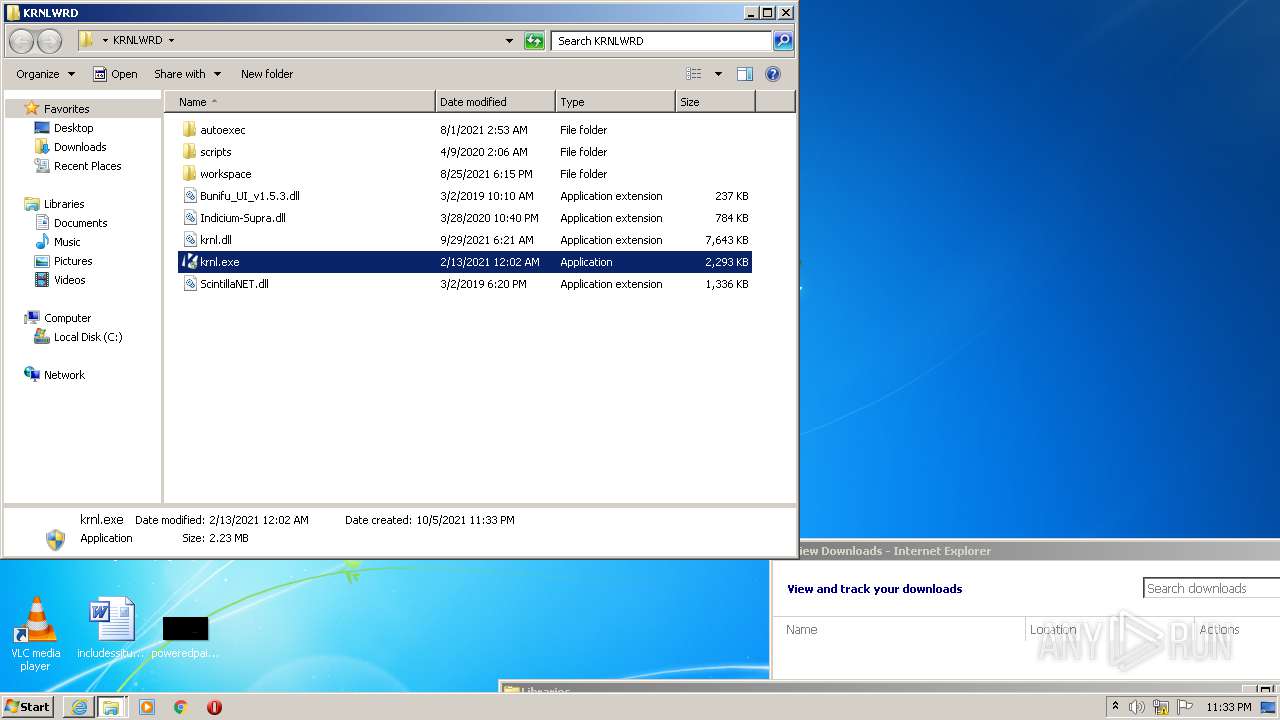
Task: Click the Search KRNLWRD input field
Action: coord(662,41)
